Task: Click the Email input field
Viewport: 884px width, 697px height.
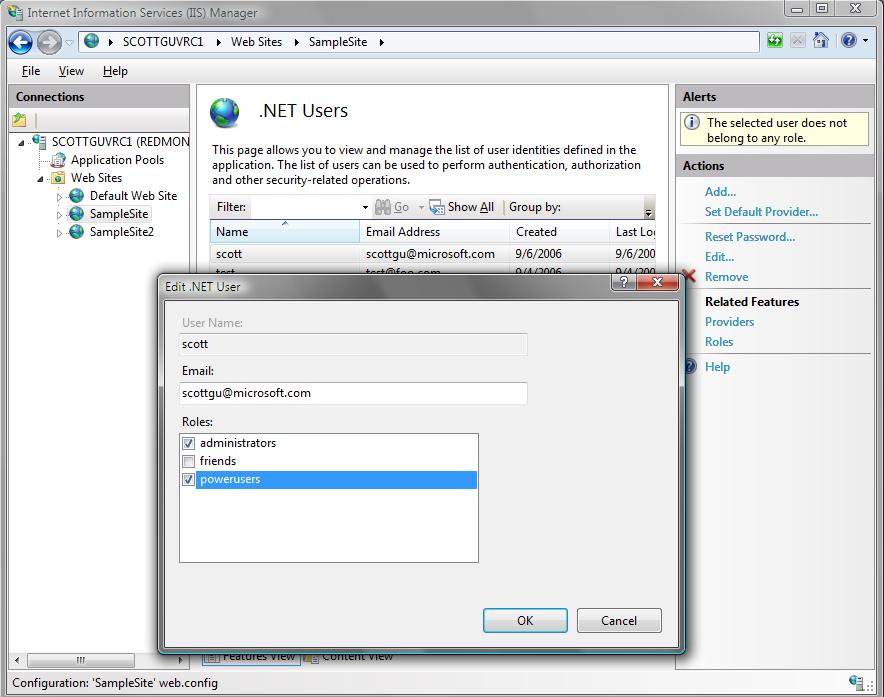Action: [x=353, y=393]
